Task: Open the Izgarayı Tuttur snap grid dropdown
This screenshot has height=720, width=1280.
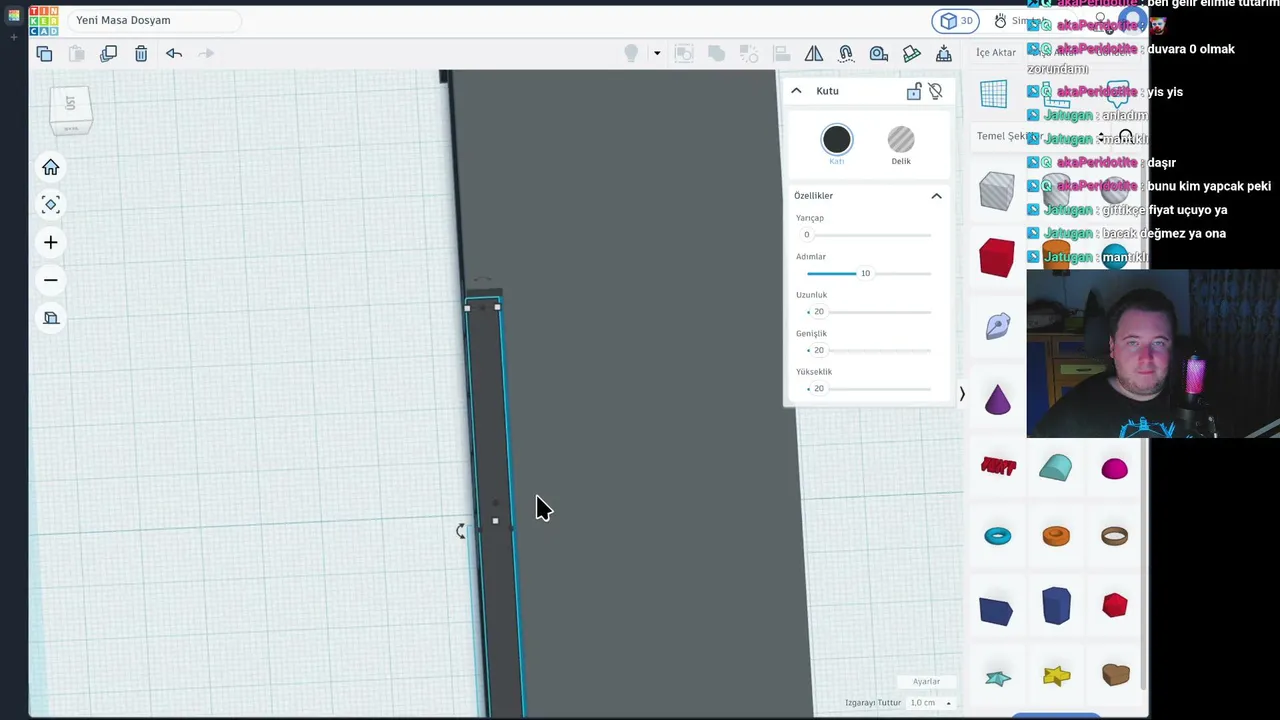Action: 930,703
